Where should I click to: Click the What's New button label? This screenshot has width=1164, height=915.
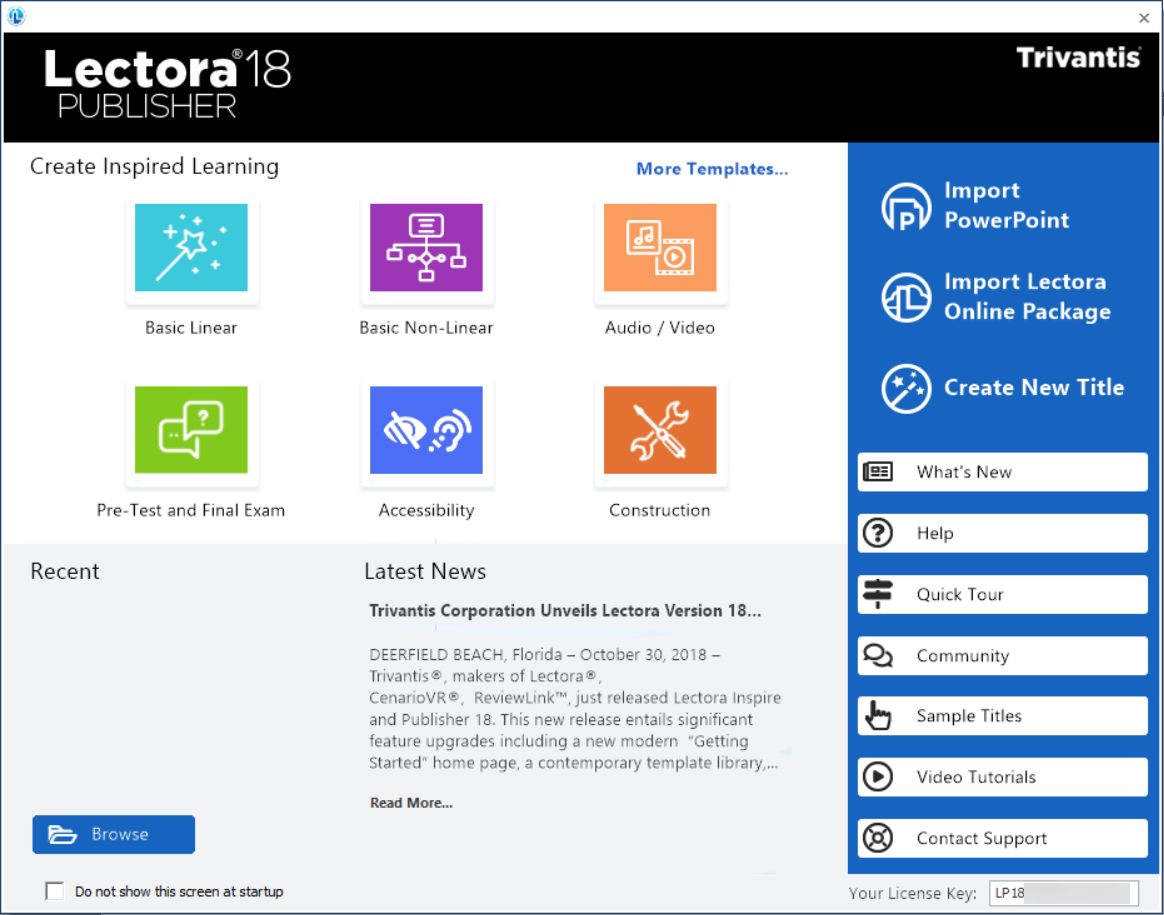[964, 472]
